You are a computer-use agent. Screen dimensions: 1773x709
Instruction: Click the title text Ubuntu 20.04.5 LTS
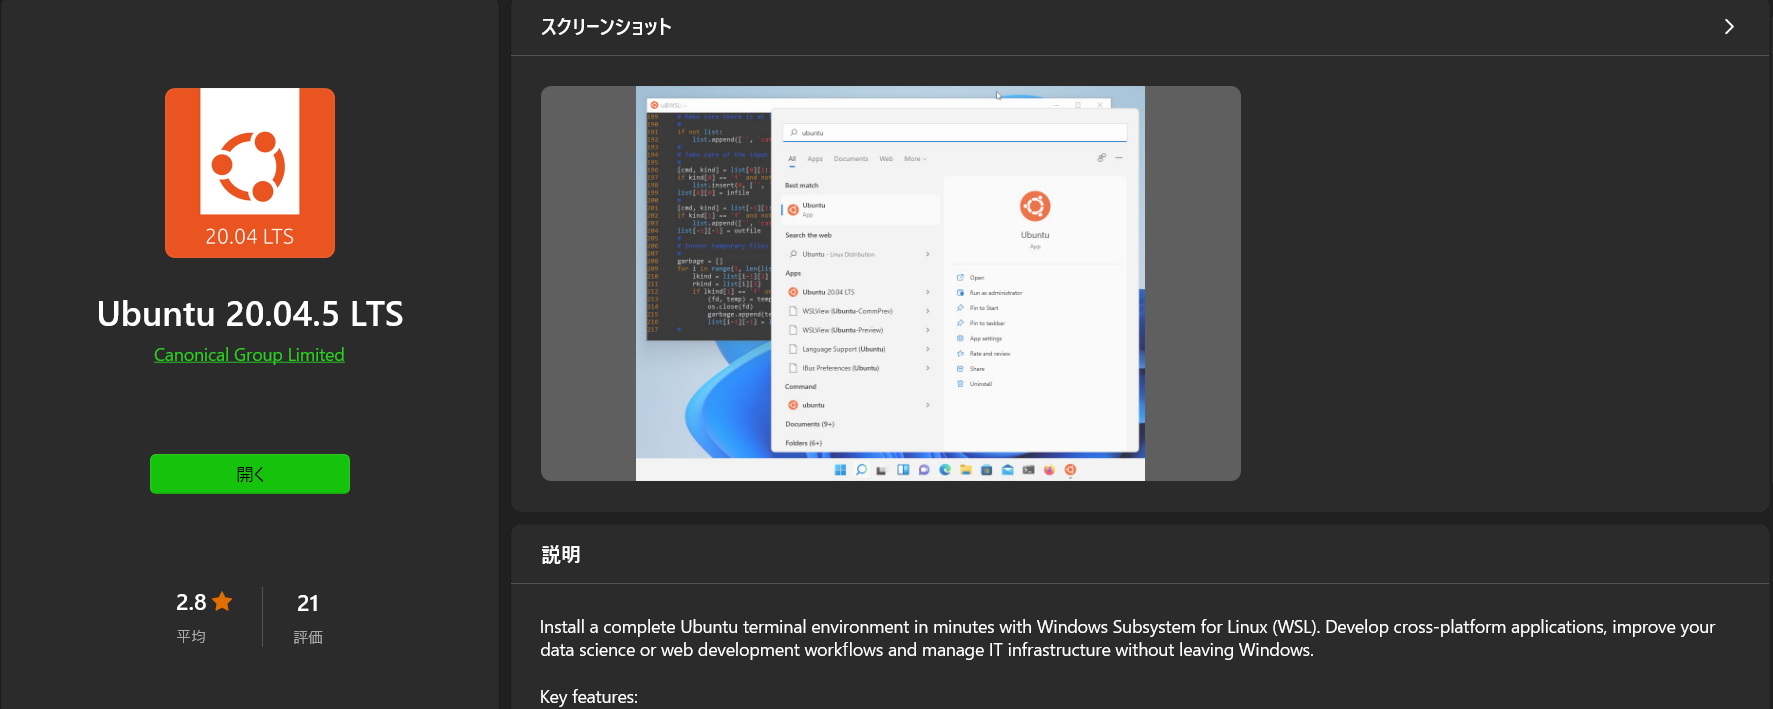coord(250,314)
